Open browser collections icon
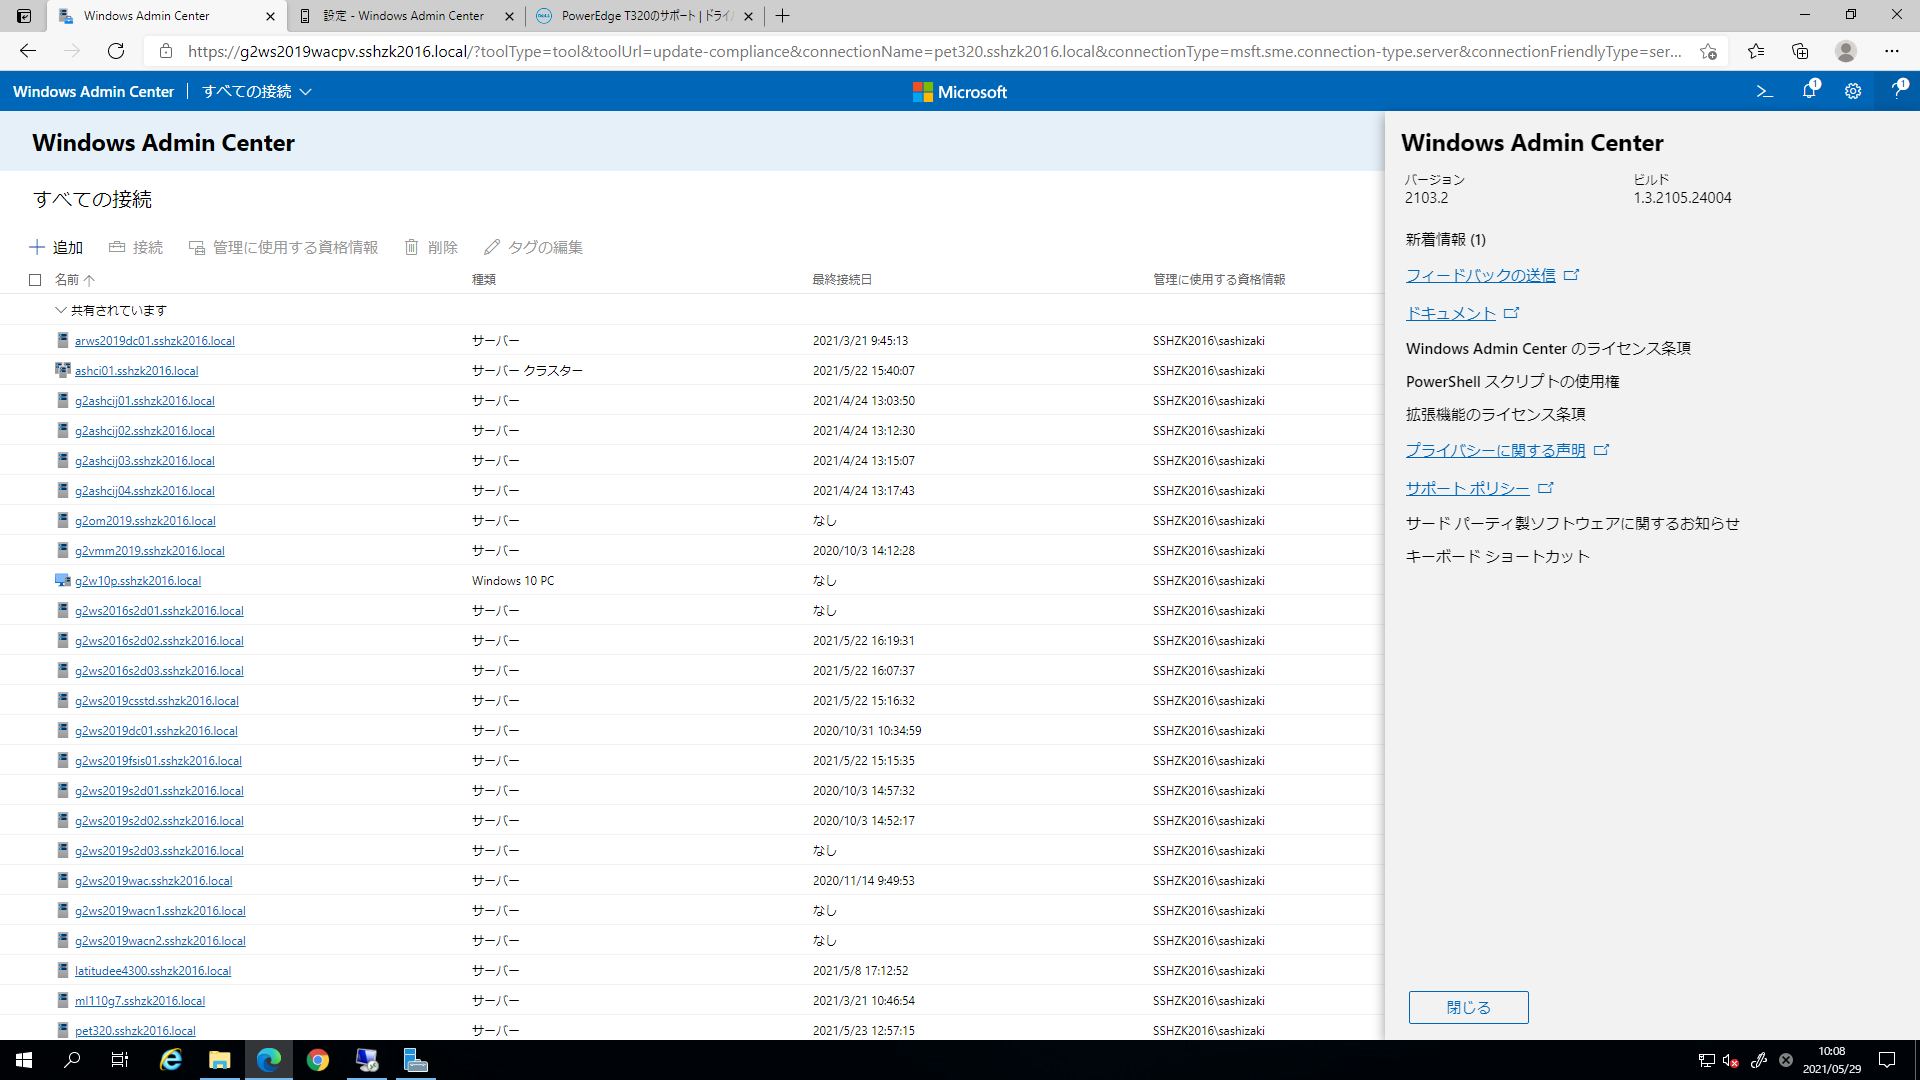The image size is (1920, 1080). [x=1800, y=51]
